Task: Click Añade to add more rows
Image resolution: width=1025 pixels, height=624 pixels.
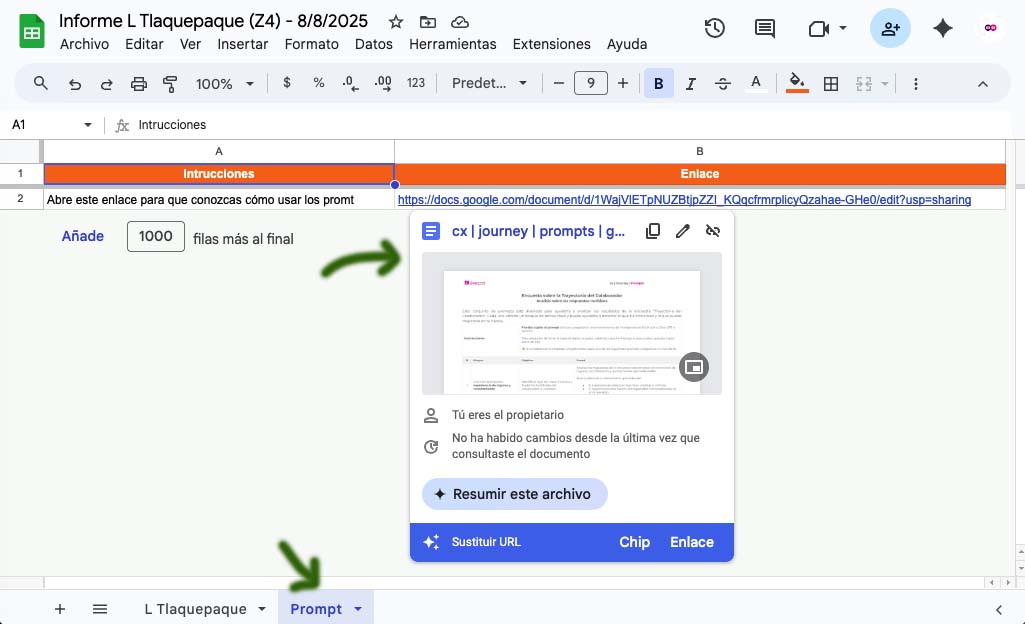Action: tap(83, 237)
